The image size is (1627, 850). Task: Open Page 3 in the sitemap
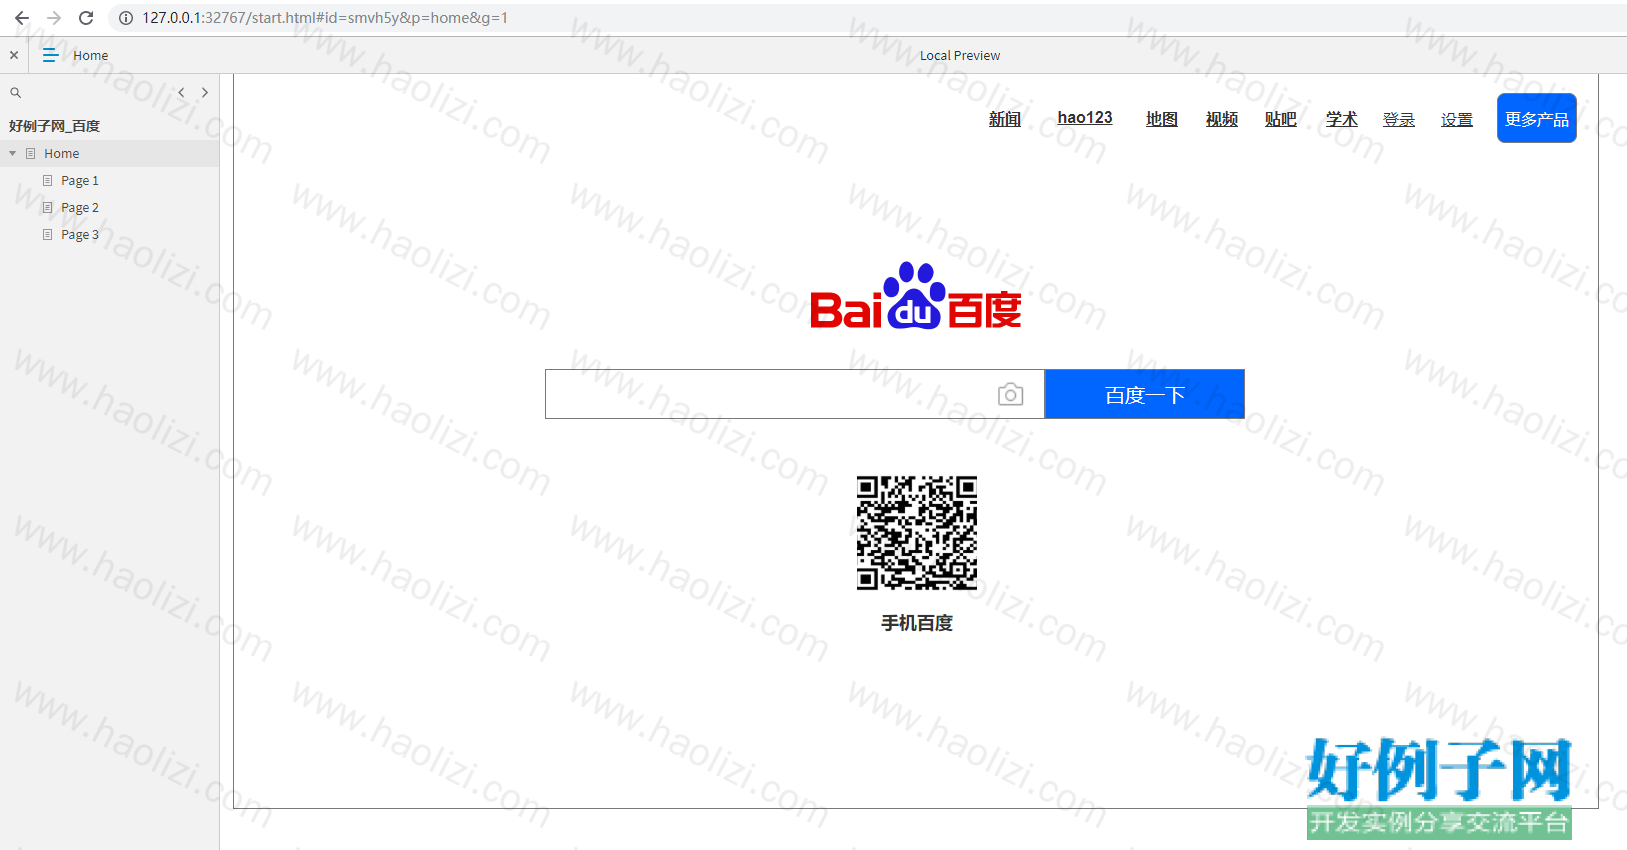click(x=80, y=235)
